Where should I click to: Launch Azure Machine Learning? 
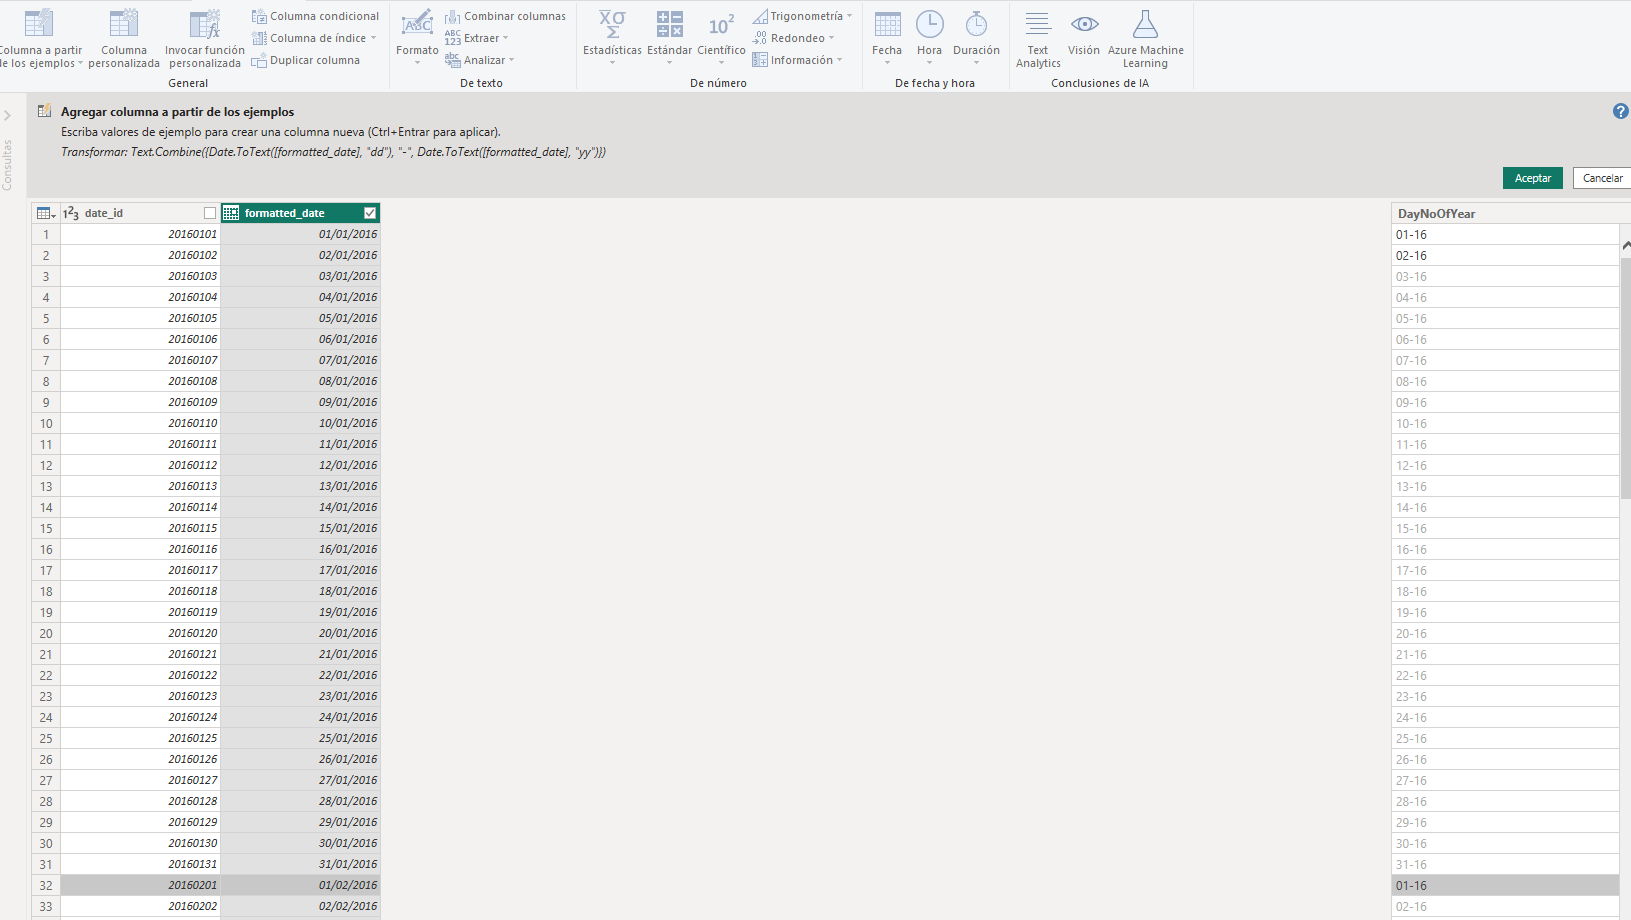coord(1145,39)
